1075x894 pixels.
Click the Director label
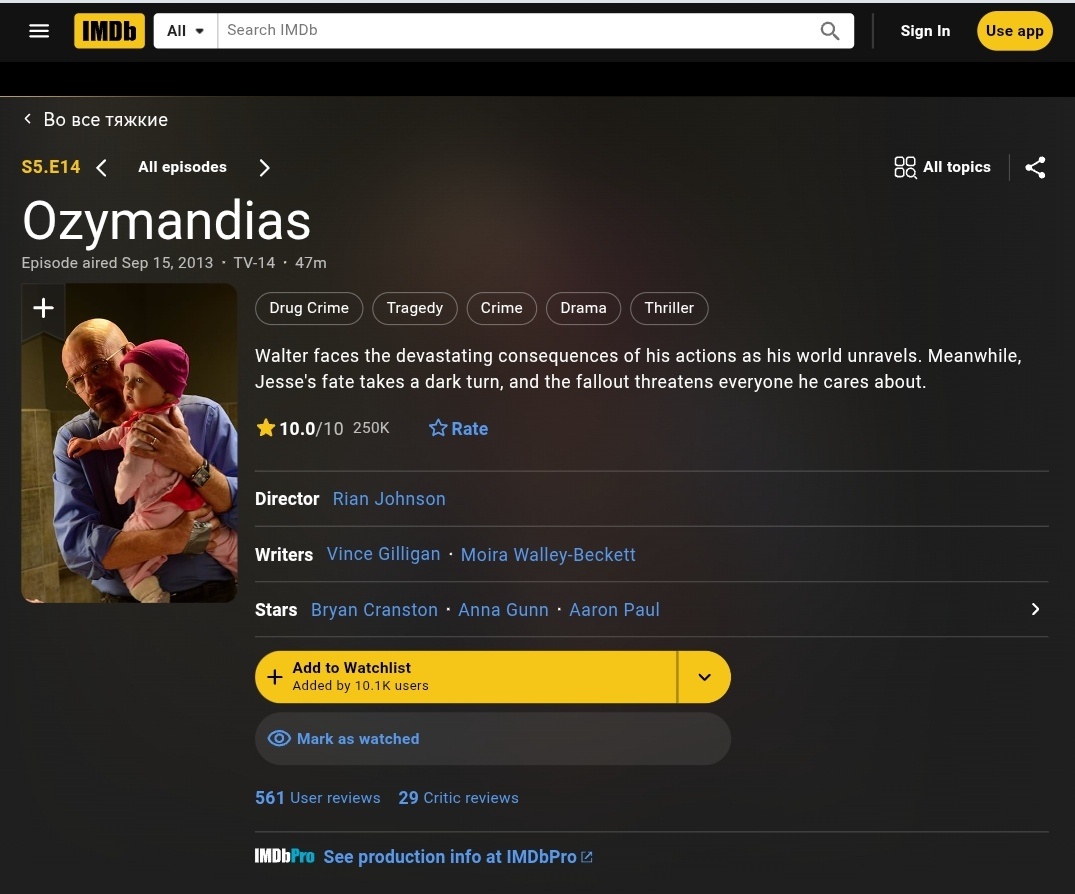tap(287, 499)
